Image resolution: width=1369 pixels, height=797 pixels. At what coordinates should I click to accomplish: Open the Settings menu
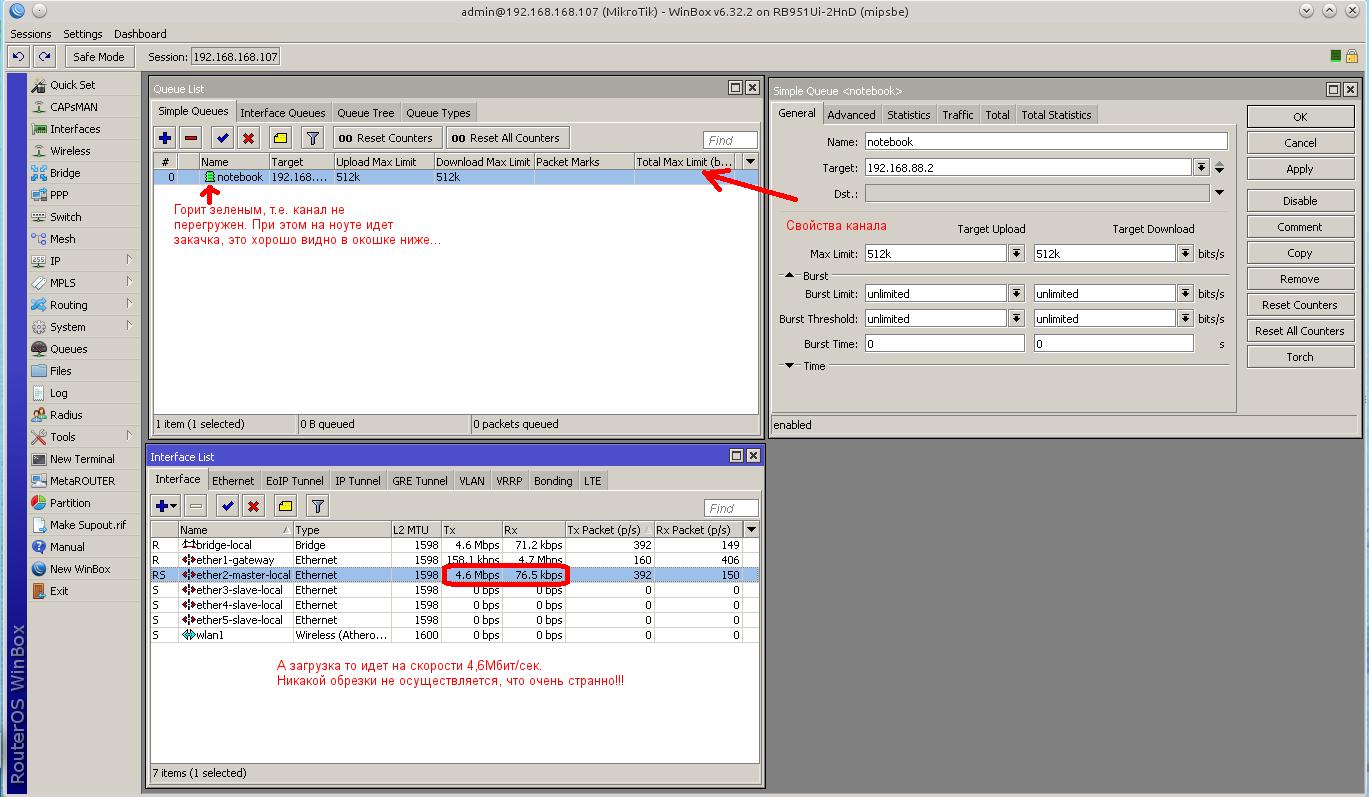(x=82, y=34)
